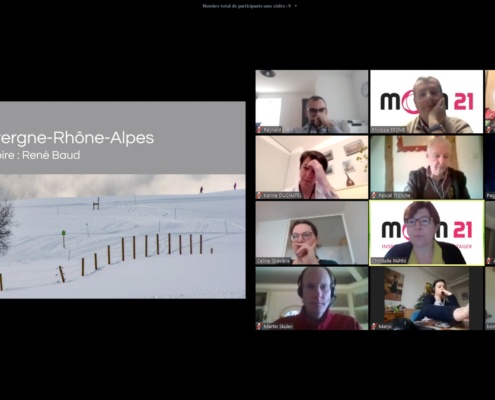Viewport: 495px width, 400px height.
Task: Click Karine DUCHATEL's muted microphone icon
Action: [x=259, y=195]
